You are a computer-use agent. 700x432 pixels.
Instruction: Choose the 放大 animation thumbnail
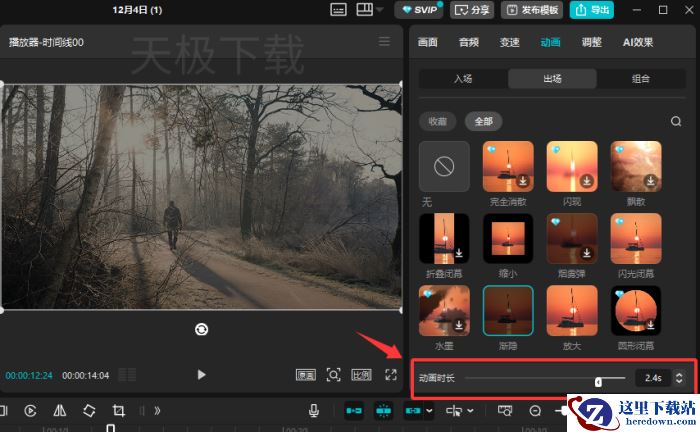[572, 311]
